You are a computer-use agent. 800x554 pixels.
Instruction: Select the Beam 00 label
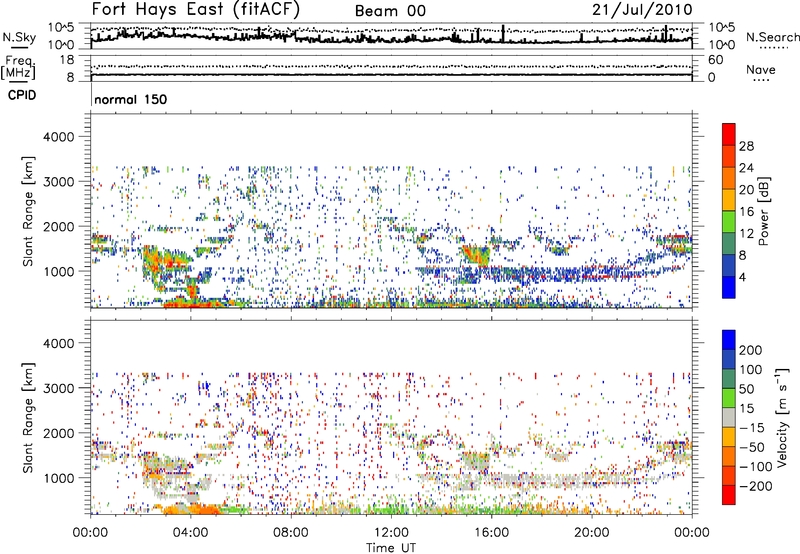[x=390, y=11]
